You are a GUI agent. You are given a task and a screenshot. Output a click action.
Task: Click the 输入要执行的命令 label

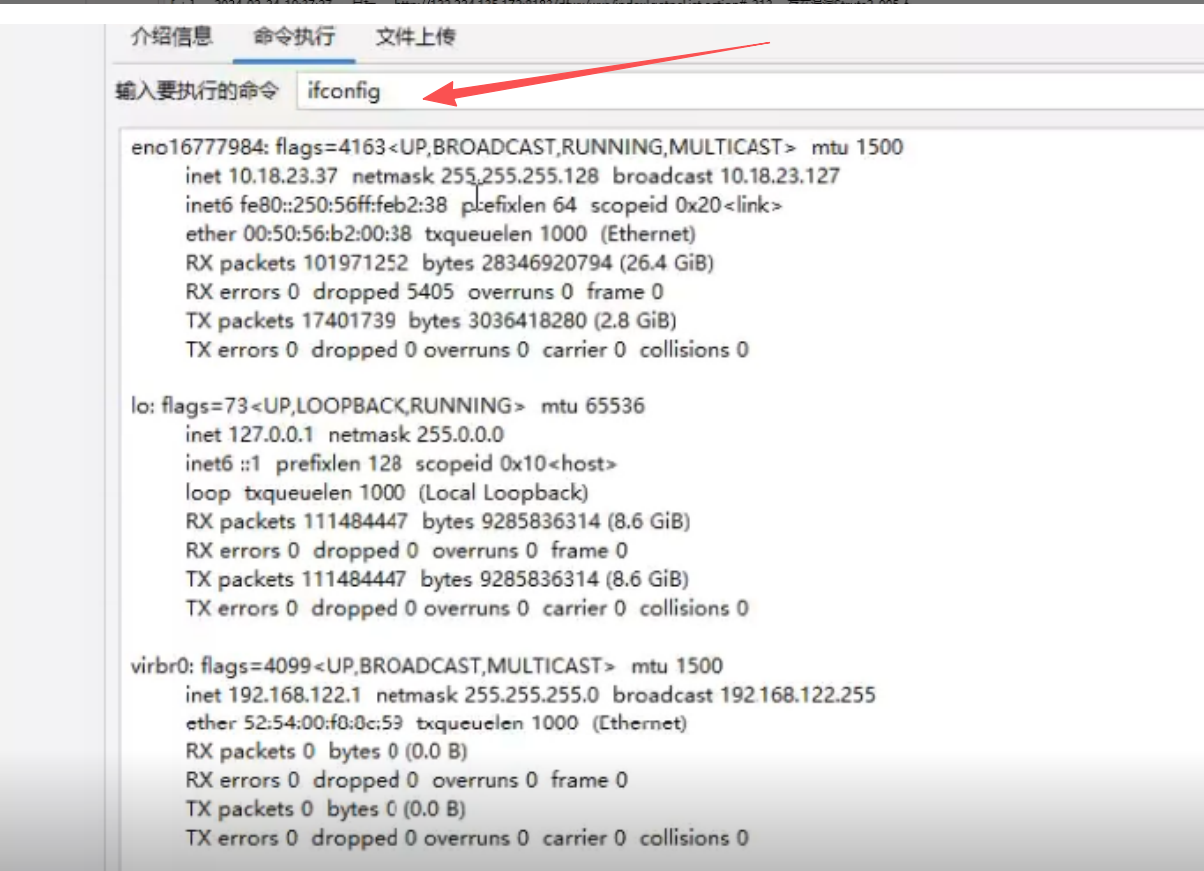[x=198, y=92]
